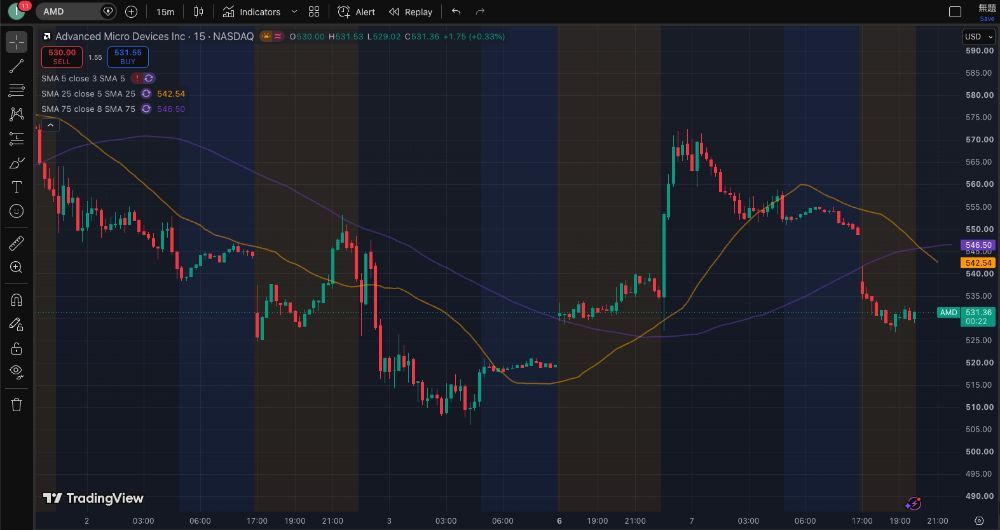Open the Indicators dialog
The image size is (1000, 530).
pyautogui.click(x=251, y=11)
